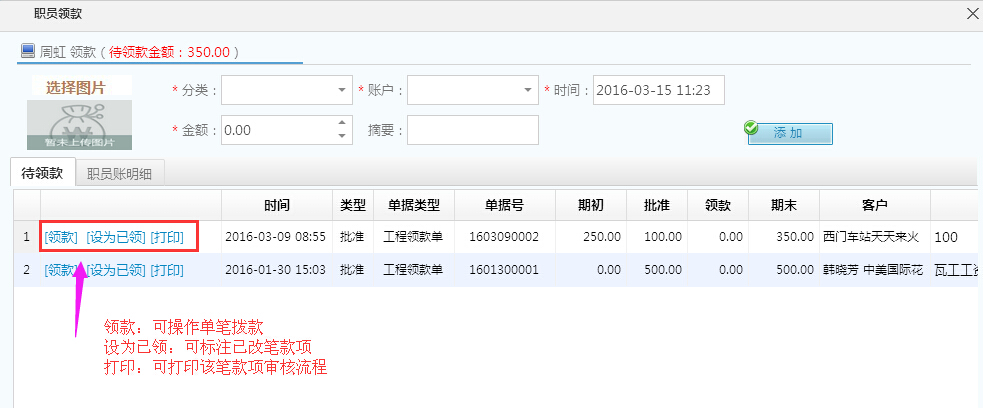Click 设为已领 link in row 2
The height and width of the screenshot is (408, 983).
[115, 270]
